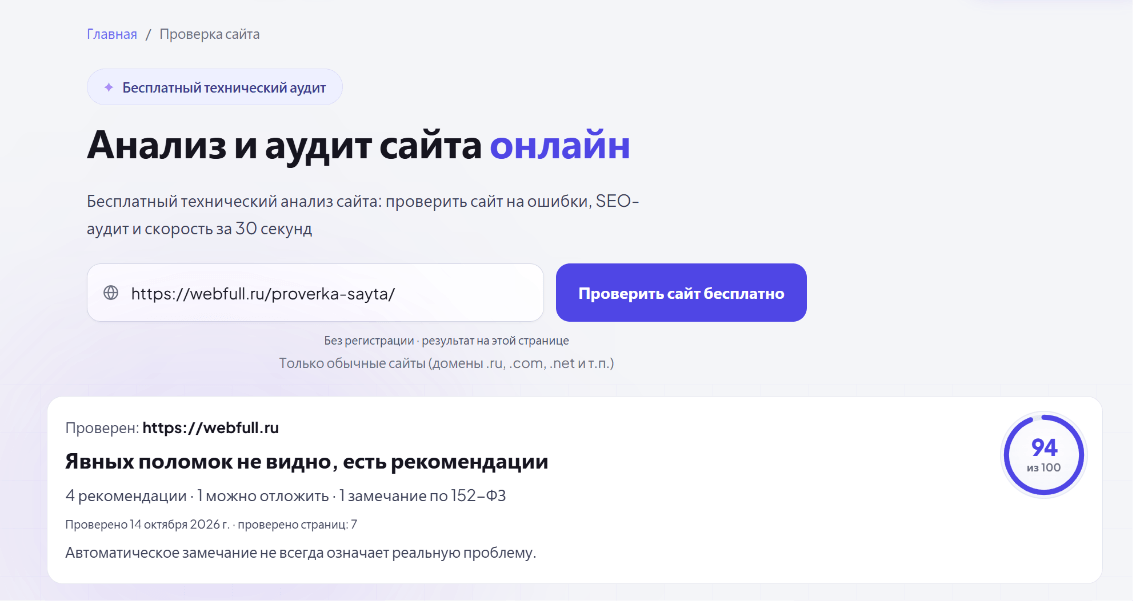The image size is (1133, 601).
Task: Click the 94 из 100 score ring
Action: pos(1044,455)
